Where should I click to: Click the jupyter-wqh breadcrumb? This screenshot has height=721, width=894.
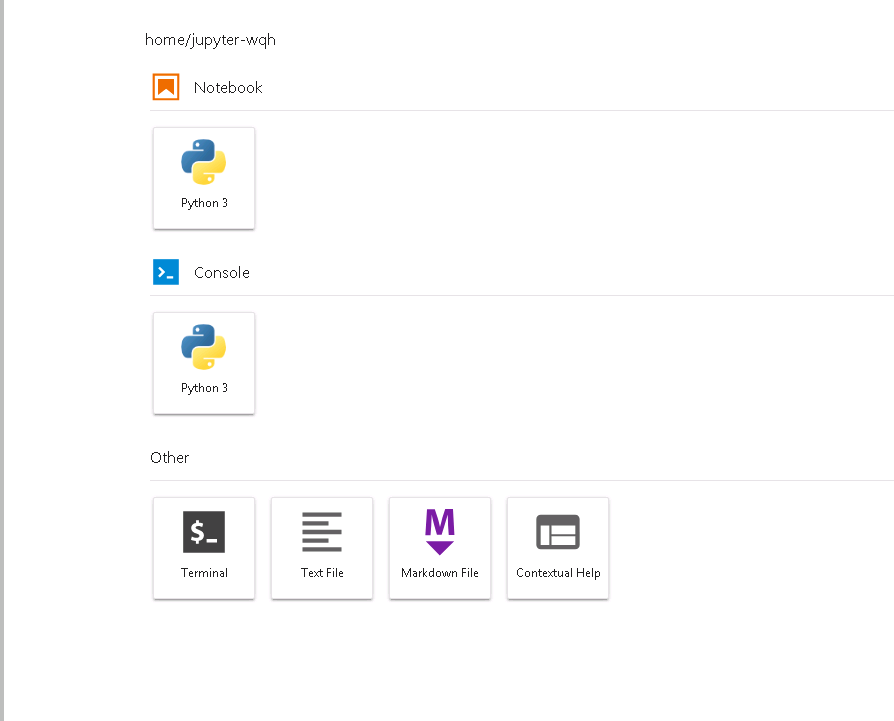coord(231,40)
